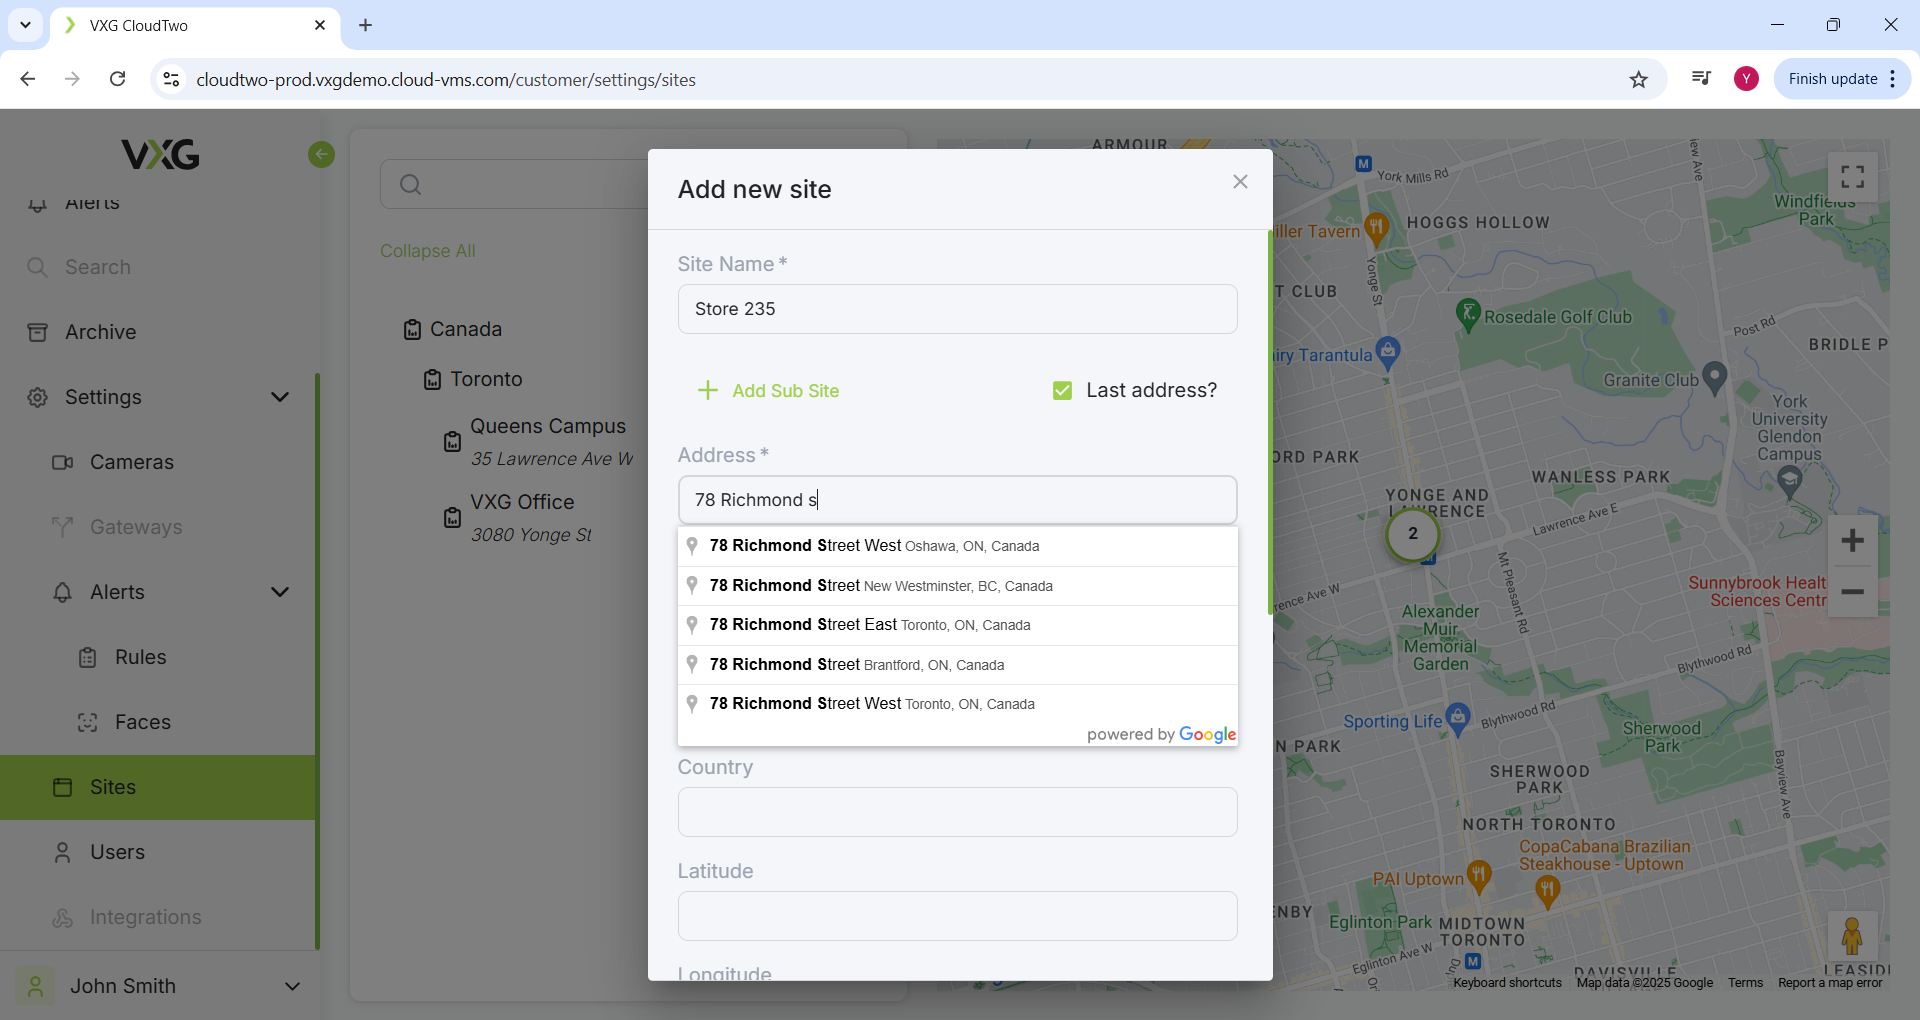This screenshot has width=1920, height=1020.
Task: Choose 78 Richmond Street East Toronto suggestion
Action: coord(869,625)
